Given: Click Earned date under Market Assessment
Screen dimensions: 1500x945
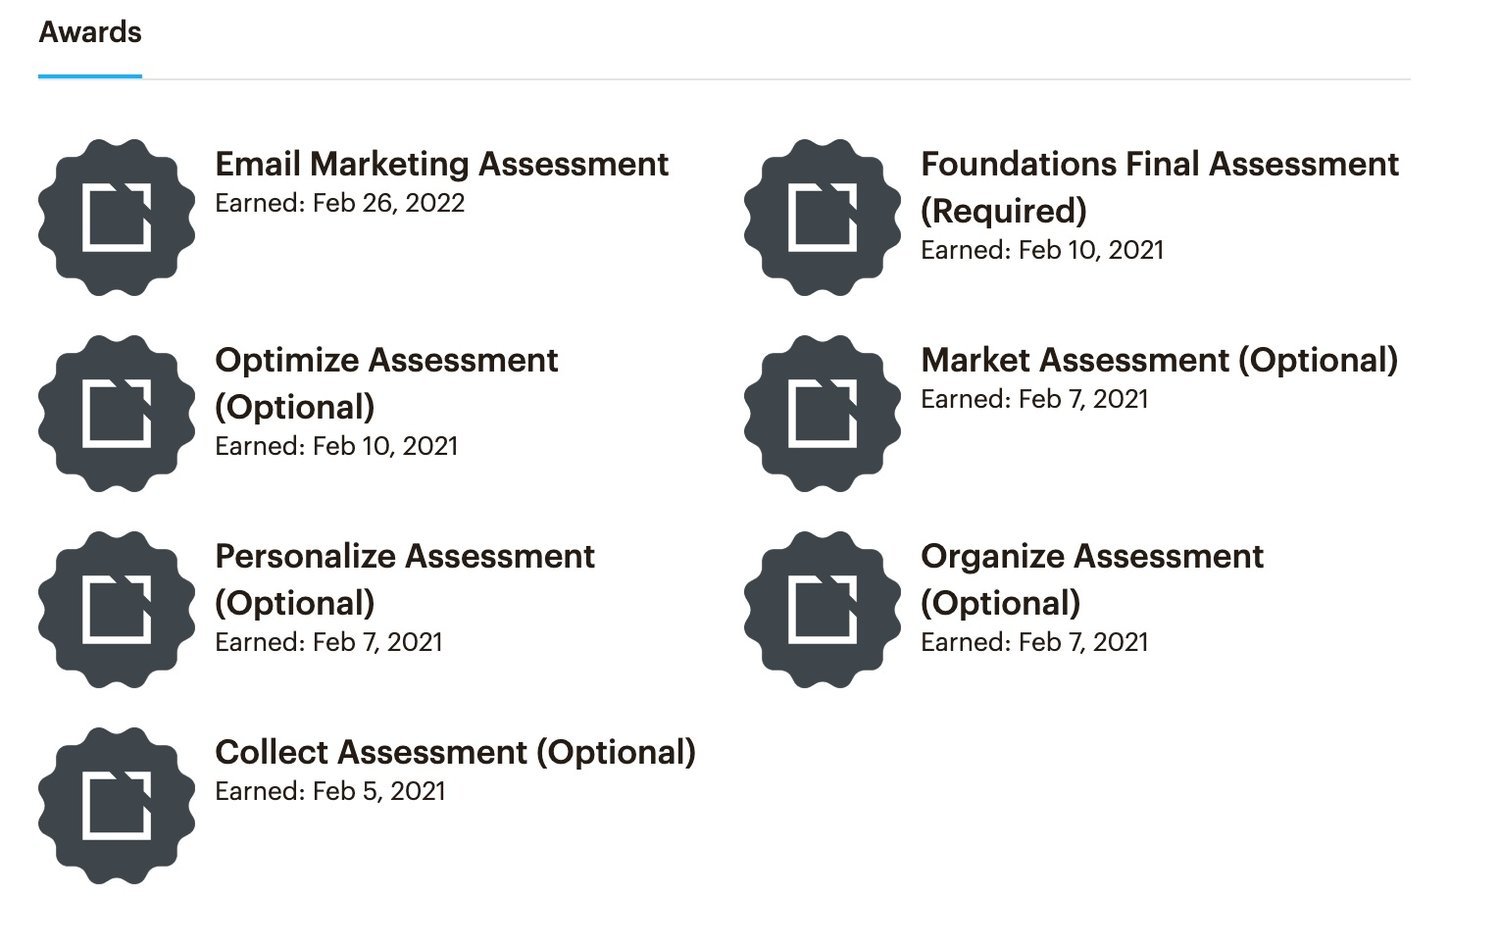Looking at the screenshot, I should [x=1034, y=399].
